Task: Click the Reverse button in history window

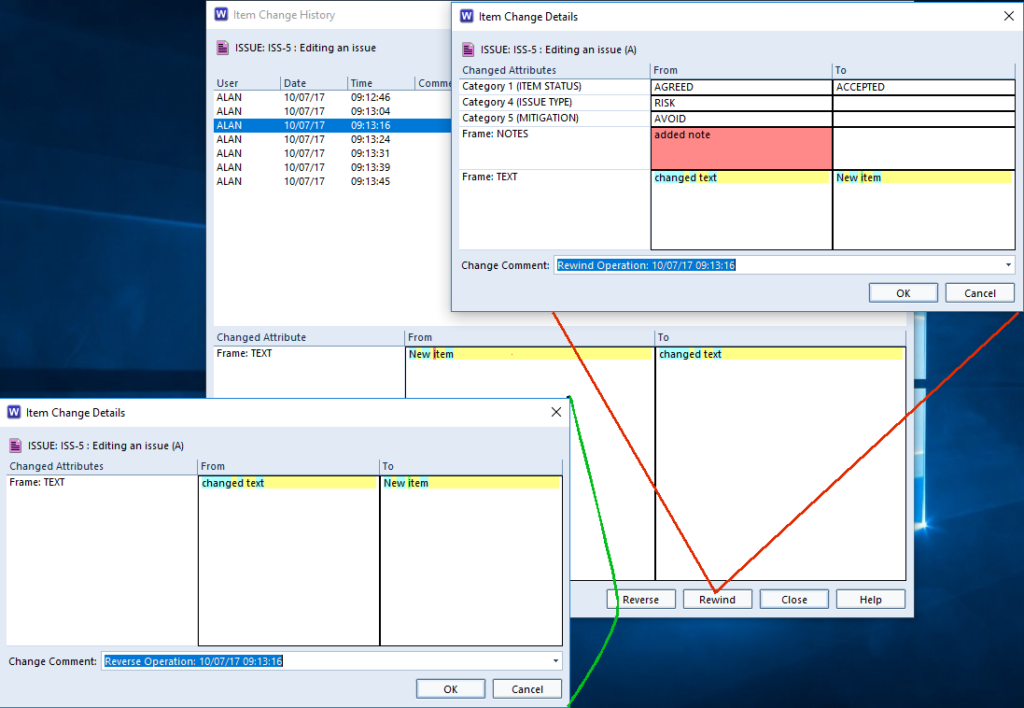Action: 641,600
